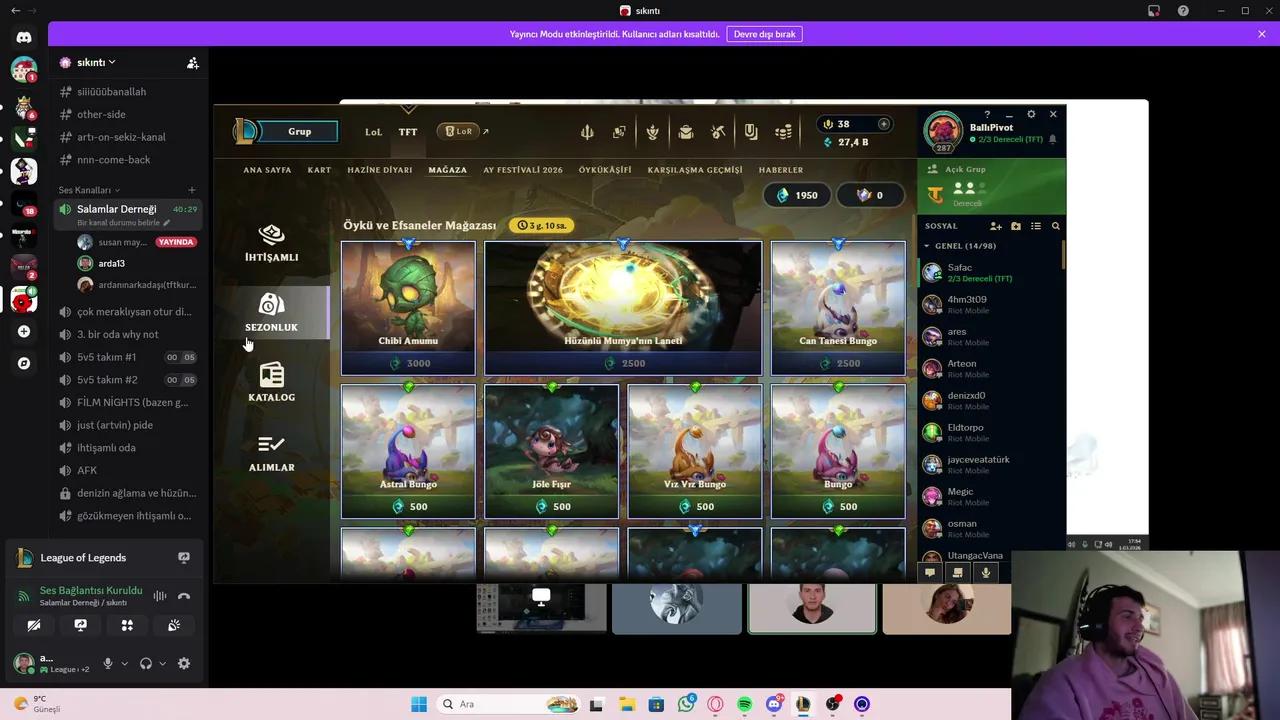Open the coins currency icon in top bar
Screen dimensions: 1280x720
pyautogui.click(x=783, y=131)
